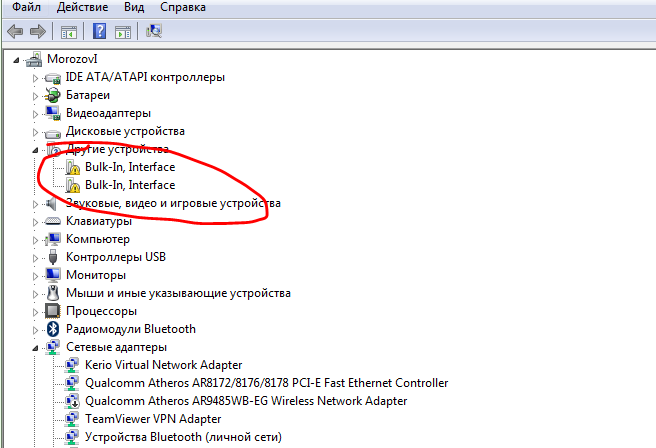Click warning icon of second Bulk-In, Interface
Image resolution: width=656 pixels, height=448 pixels.
tap(72, 185)
